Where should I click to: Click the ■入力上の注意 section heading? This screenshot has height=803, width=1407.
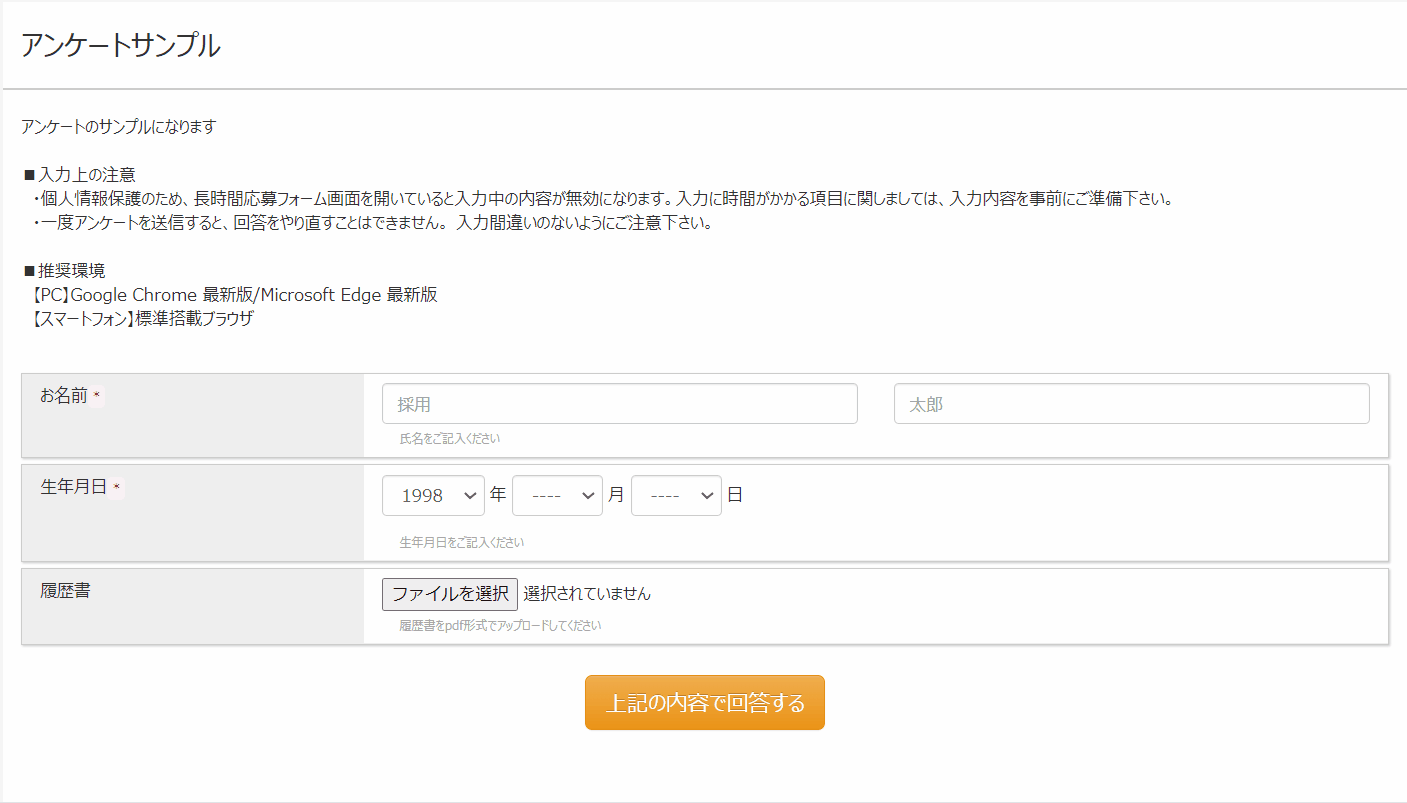[x=79, y=175]
